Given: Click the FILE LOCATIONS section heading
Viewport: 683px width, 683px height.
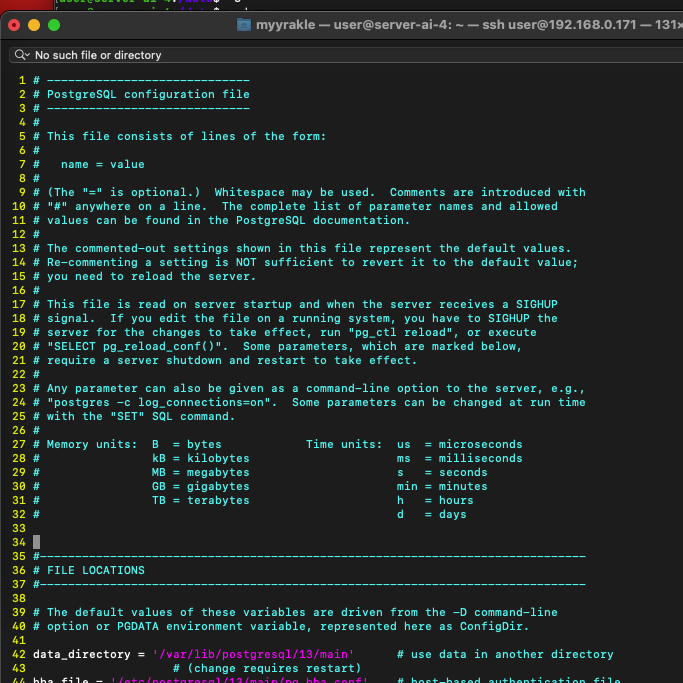Looking at the screenshot, I should tap(95, 570).
